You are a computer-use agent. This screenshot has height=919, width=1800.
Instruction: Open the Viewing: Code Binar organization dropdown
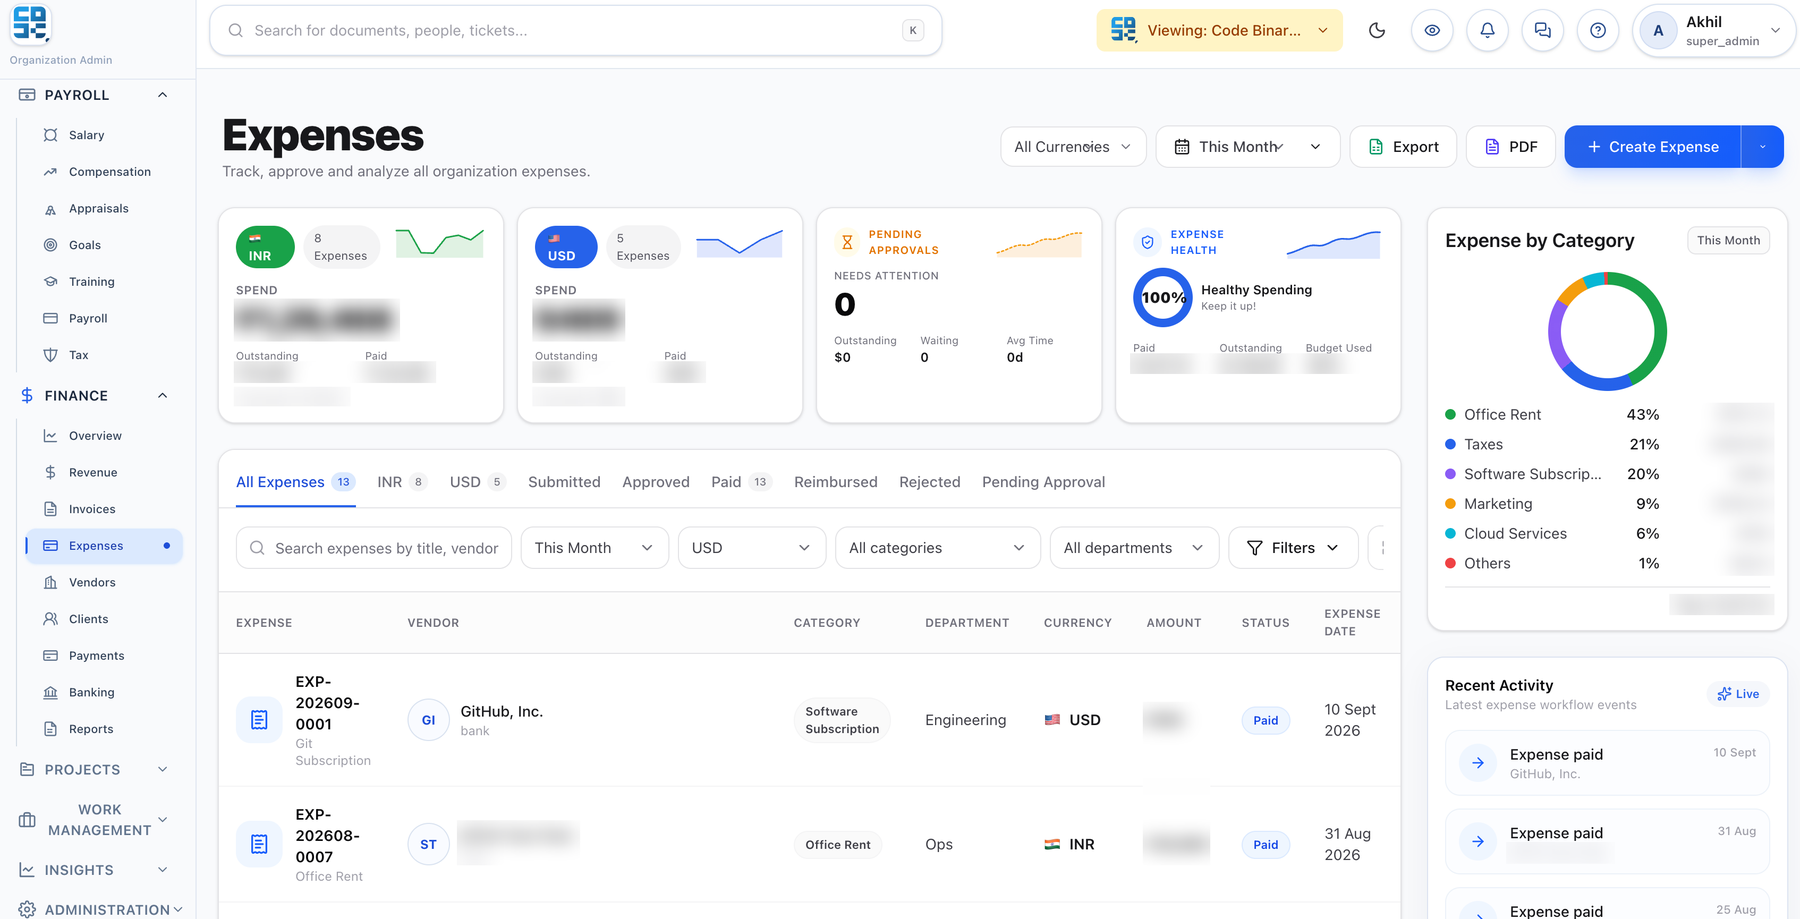1219,30
